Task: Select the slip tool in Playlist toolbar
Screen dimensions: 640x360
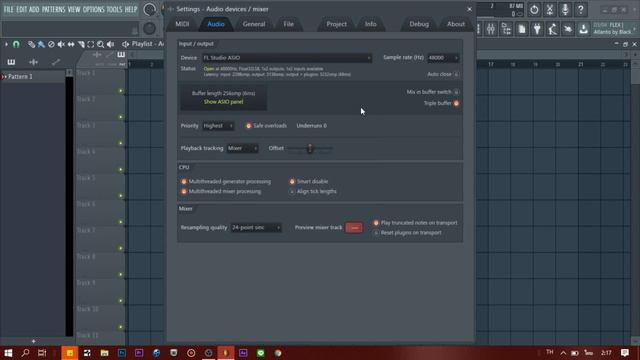Action: point(71,44)
